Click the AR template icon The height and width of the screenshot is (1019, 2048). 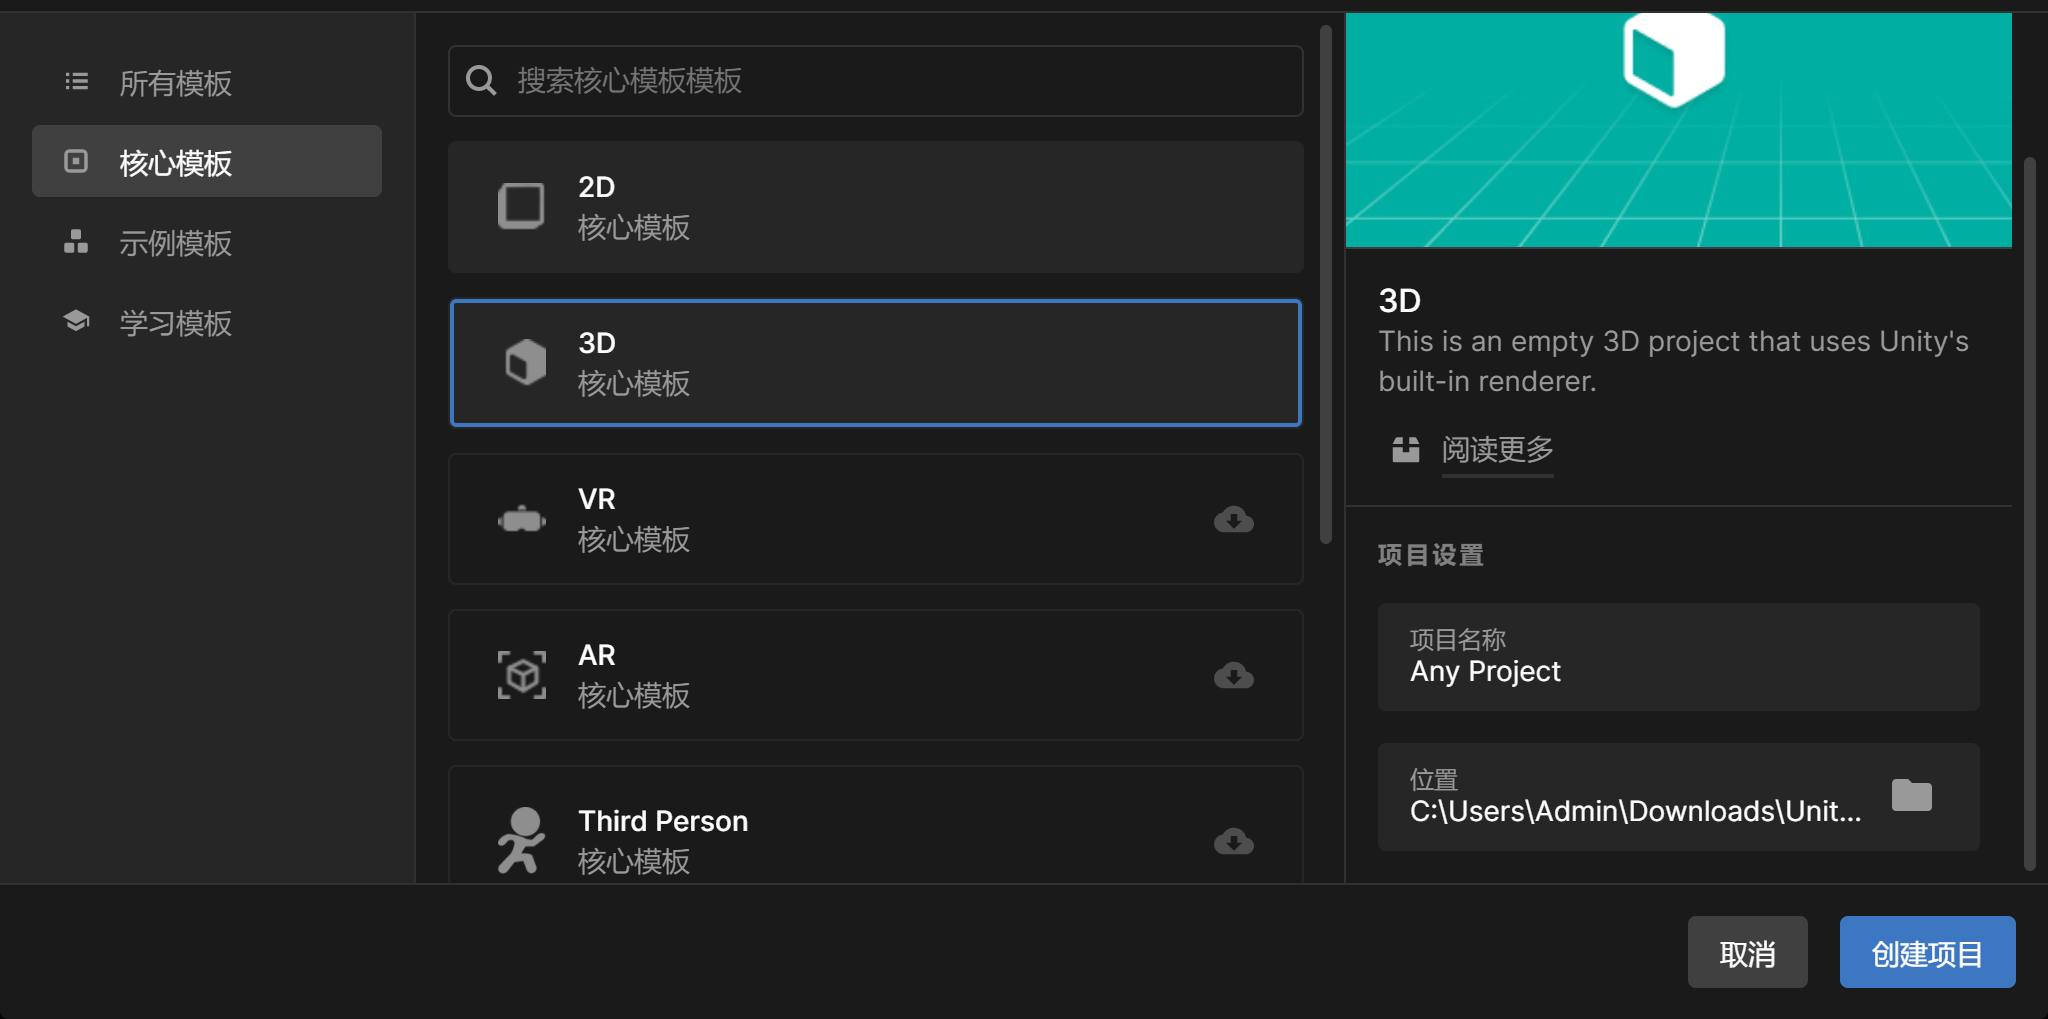(x=521, y=675)
